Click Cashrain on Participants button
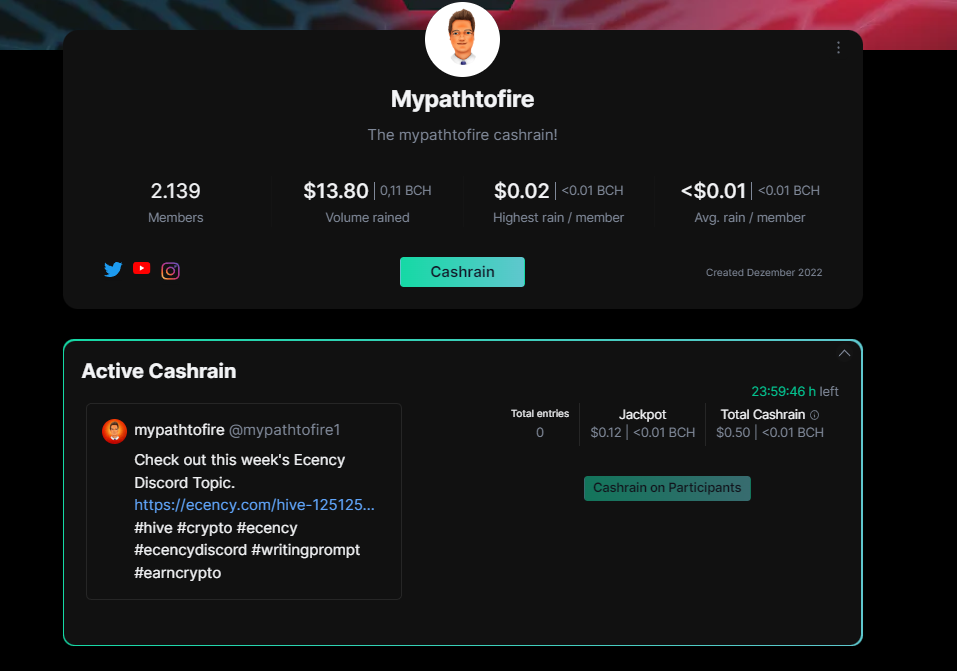Image resolution: width=957 pixels, height=671 pixels. [667, 488]
